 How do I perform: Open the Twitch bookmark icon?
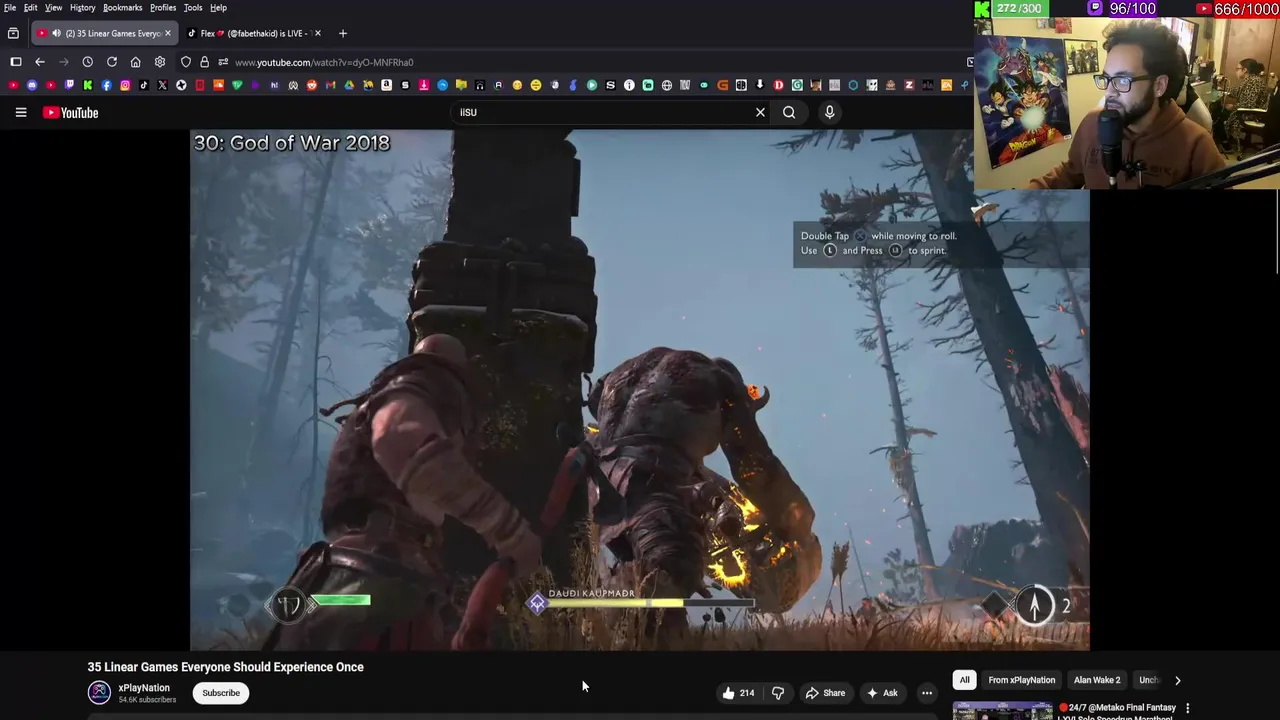click(69, 85)
